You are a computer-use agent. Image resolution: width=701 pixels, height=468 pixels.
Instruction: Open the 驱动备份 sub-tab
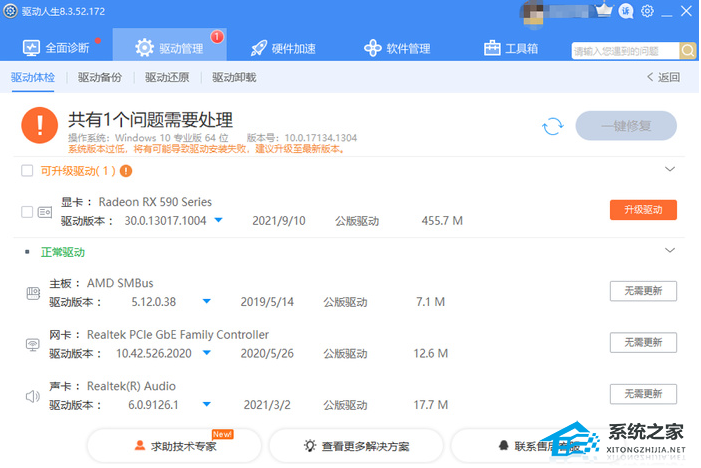point(100,77)
